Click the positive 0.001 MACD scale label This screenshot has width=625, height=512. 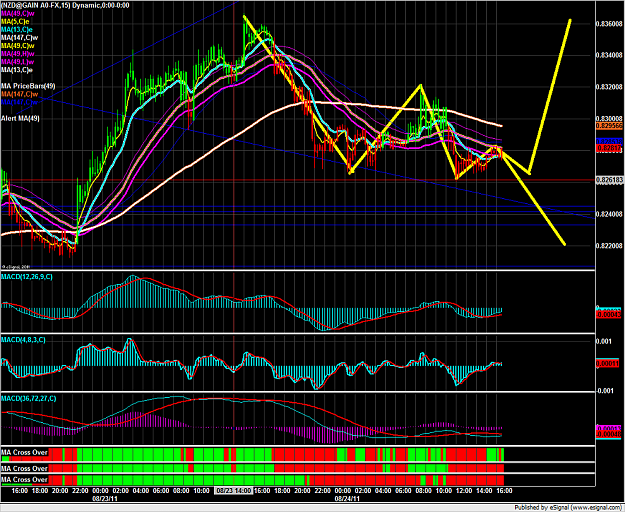(604, 341)
